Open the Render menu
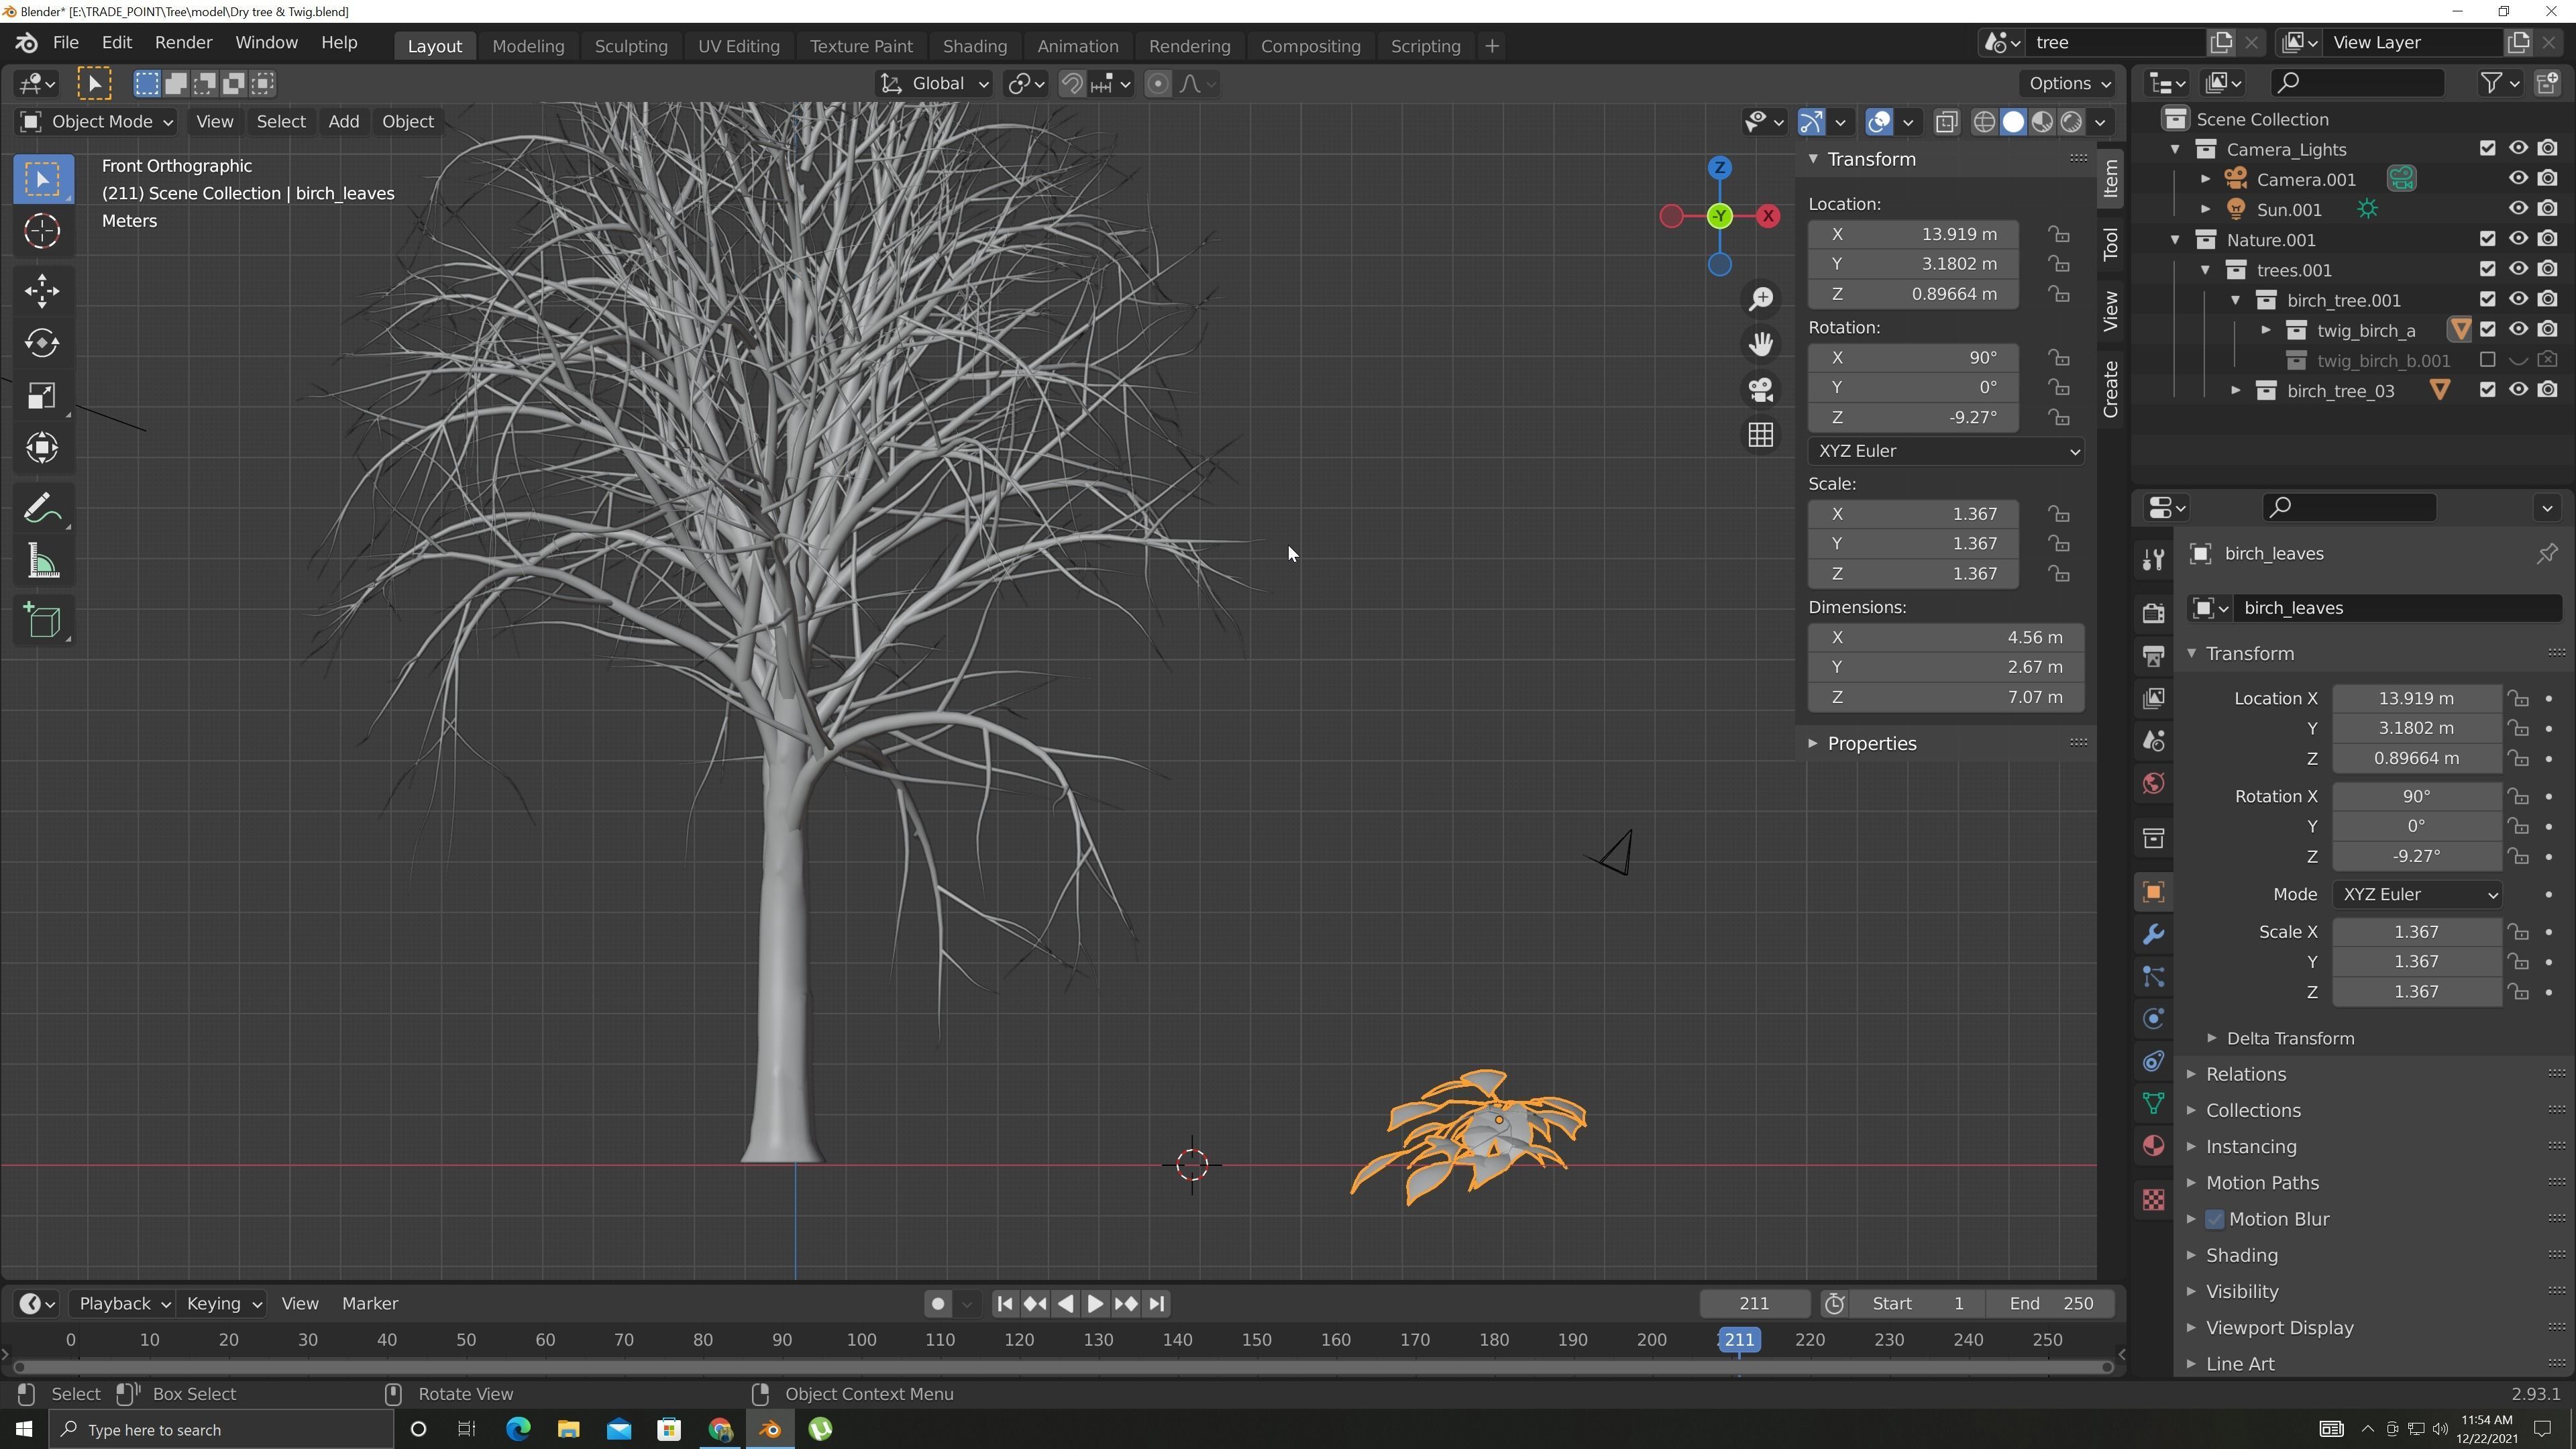Image resolution: width=2576 pixels, height=1449 pixels. point(183,42)
